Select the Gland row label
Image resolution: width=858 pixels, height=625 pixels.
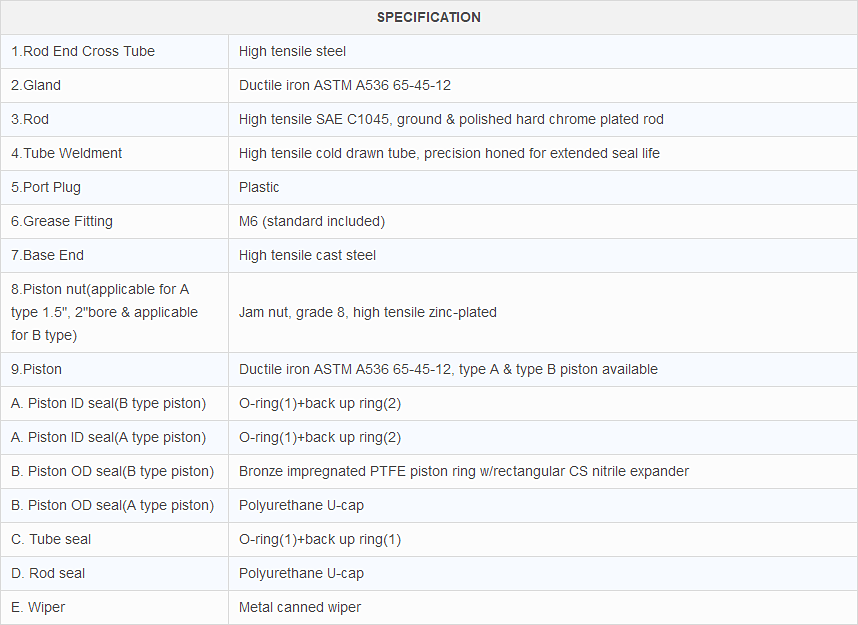coord(36,85)
